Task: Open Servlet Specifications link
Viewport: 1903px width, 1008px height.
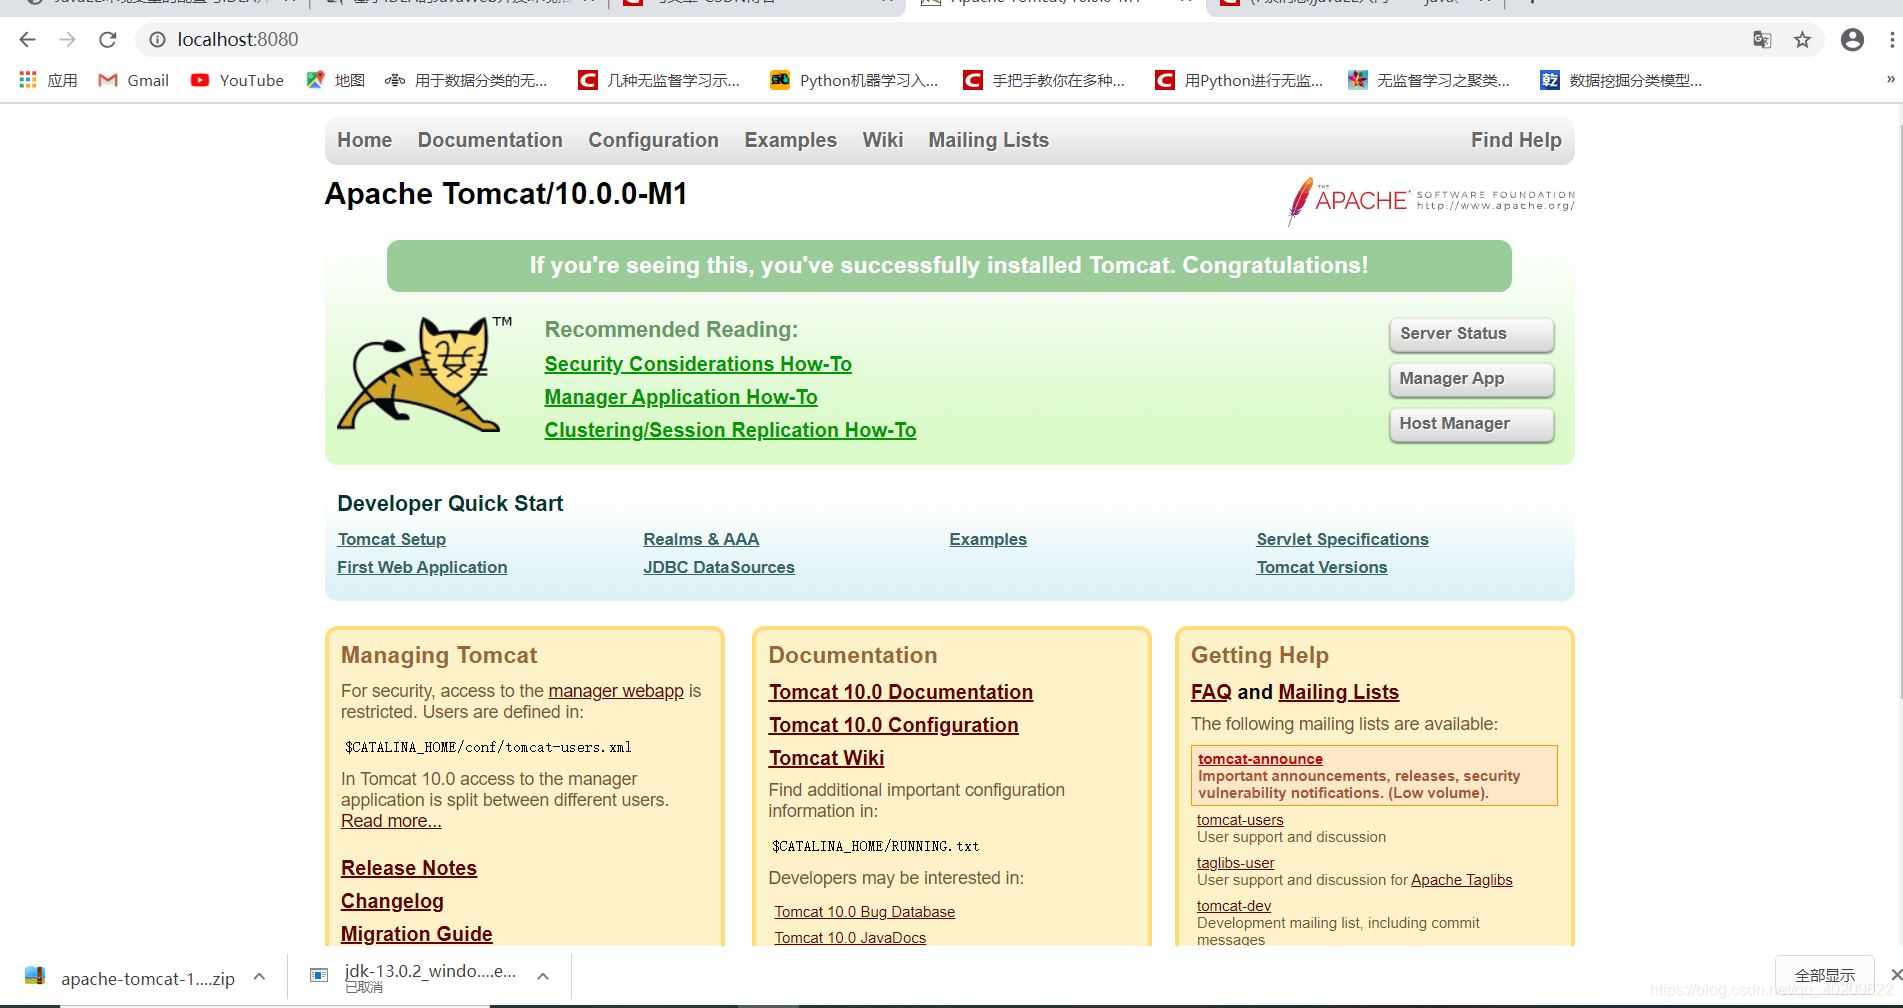Action: click(x=1342, y=539)
